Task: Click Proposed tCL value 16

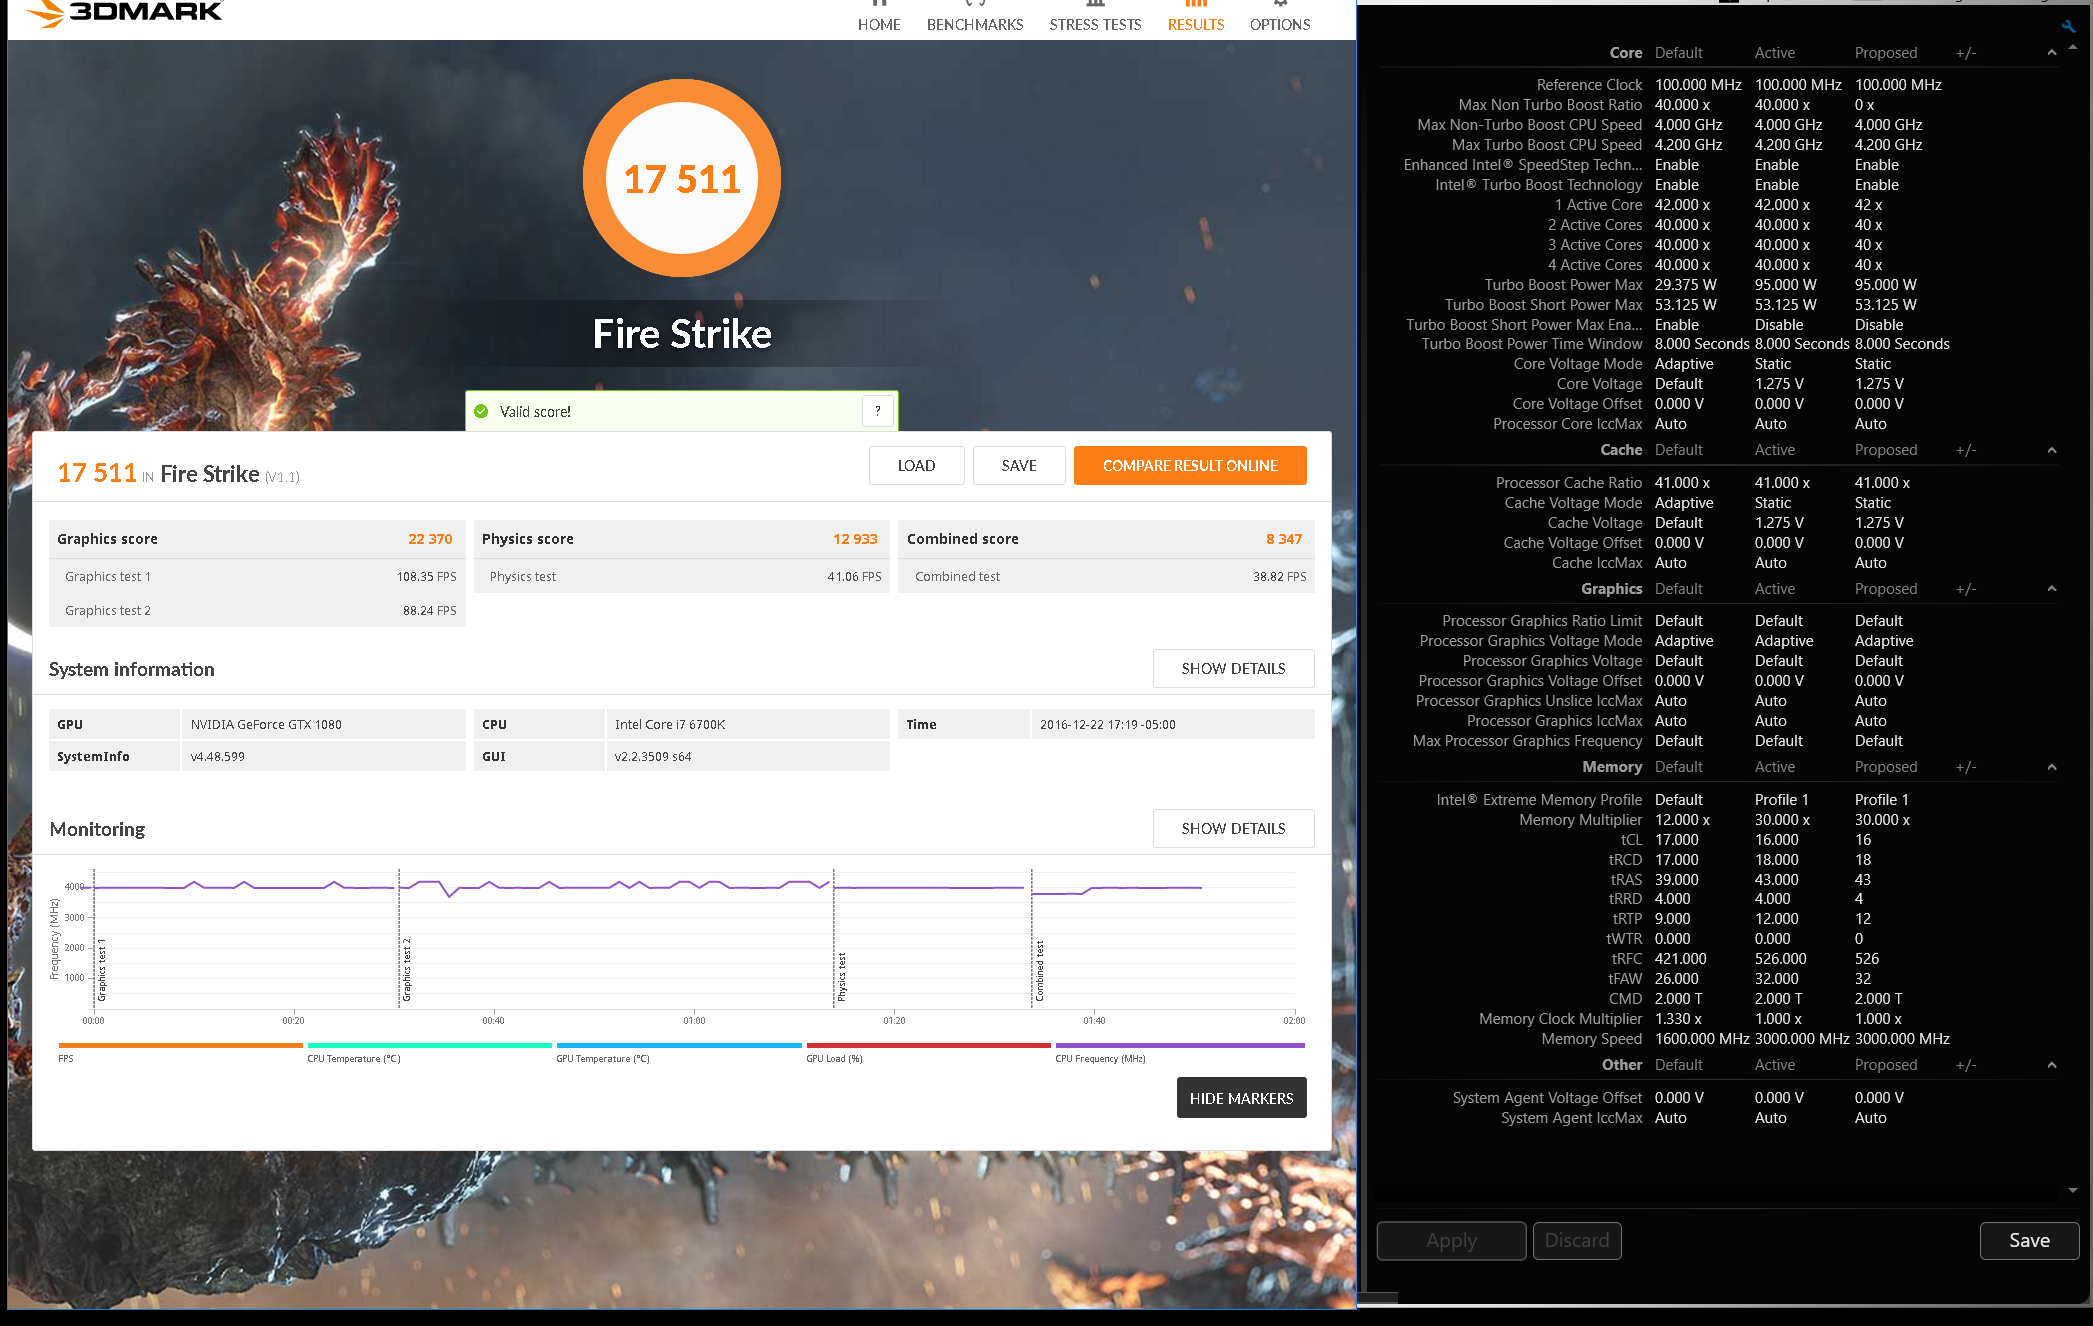Action: click(x=1862, y=840)
